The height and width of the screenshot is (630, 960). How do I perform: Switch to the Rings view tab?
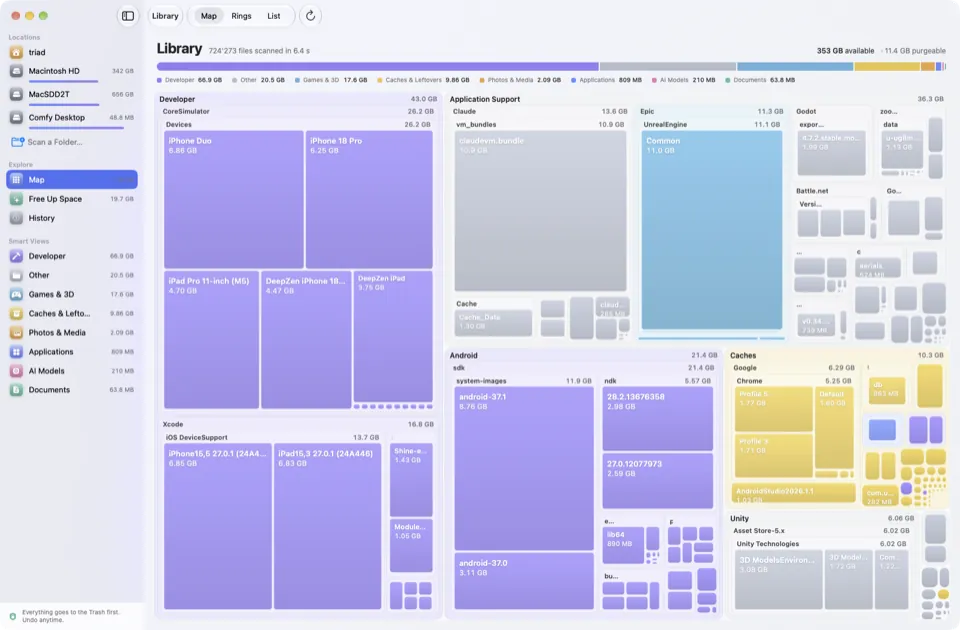click(x=241, y=16)
